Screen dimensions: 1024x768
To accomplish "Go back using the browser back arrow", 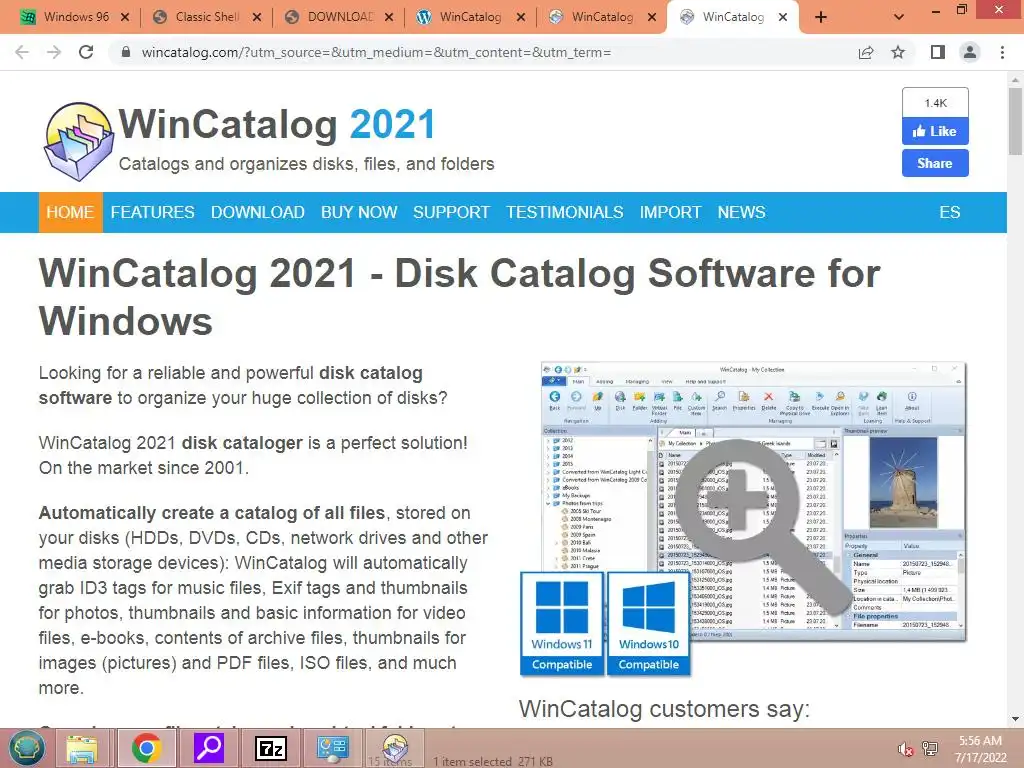I will 22,52.
